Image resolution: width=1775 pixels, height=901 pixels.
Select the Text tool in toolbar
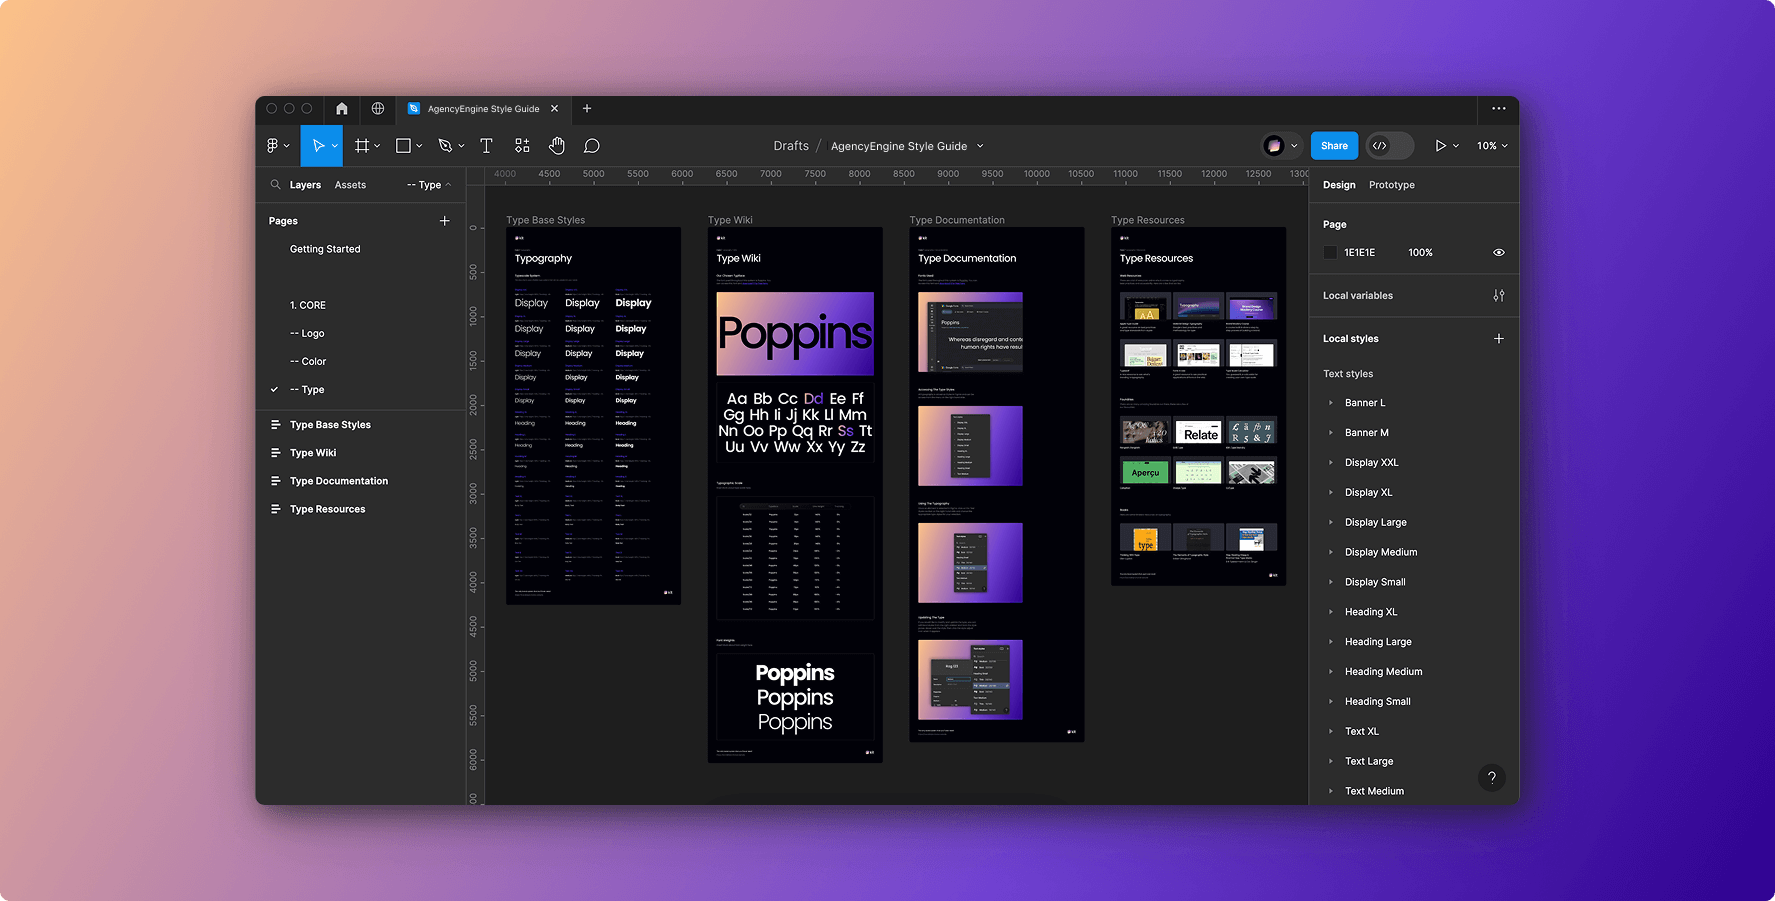point(486,146)
